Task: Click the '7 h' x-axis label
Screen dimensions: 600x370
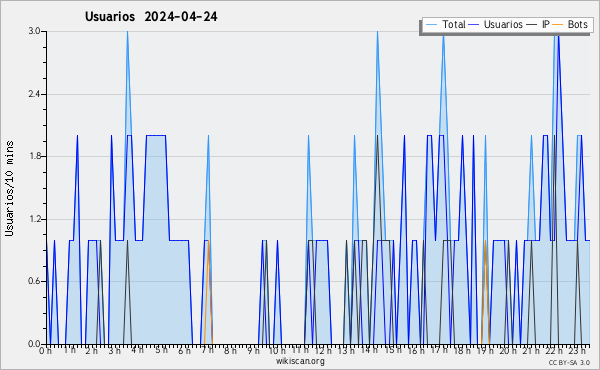Action: (x=207, y=351)
